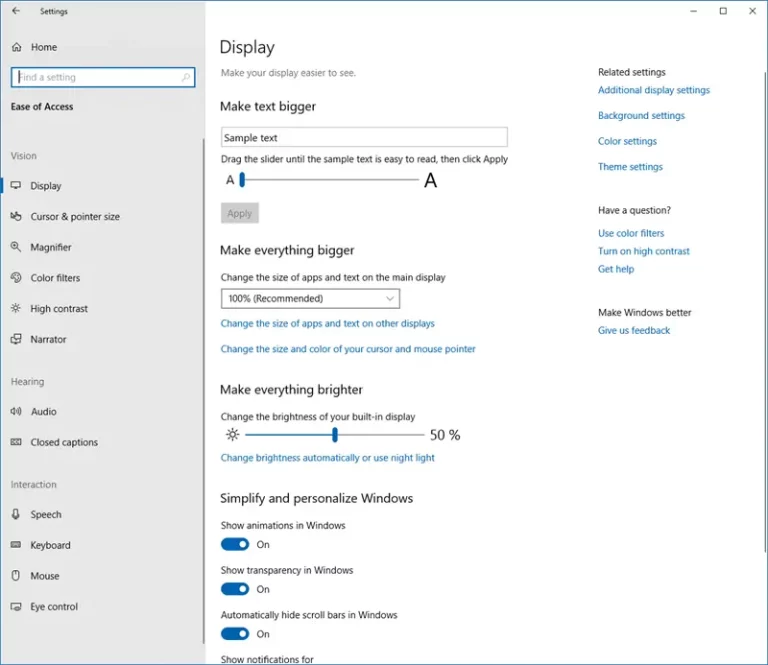Click the Audio speaker icon
The height and width of the screenshot is (665, 768).
coord(16,411)
